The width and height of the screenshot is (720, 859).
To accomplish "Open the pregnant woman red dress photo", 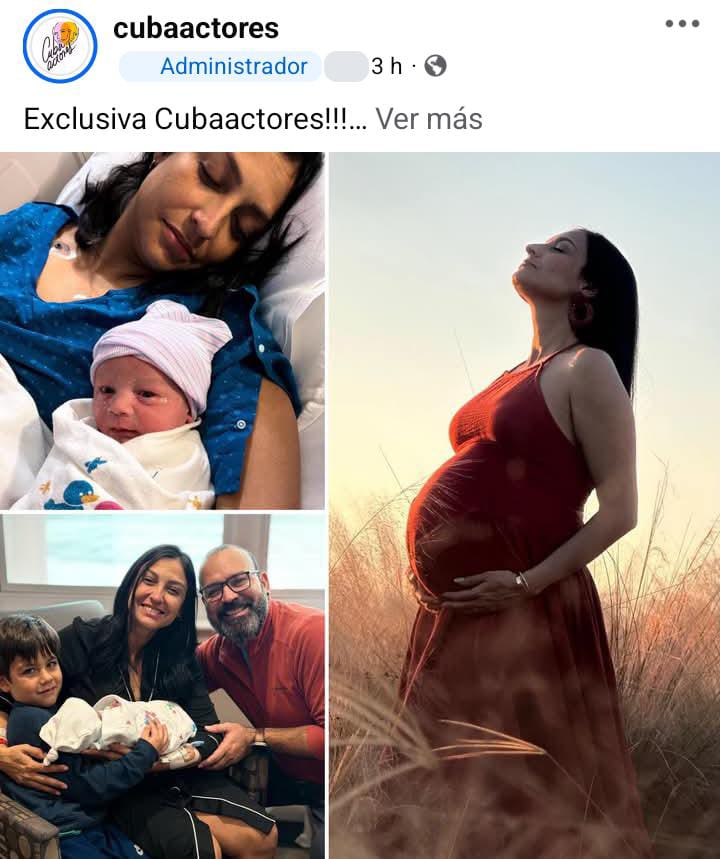I will [524, 506].
